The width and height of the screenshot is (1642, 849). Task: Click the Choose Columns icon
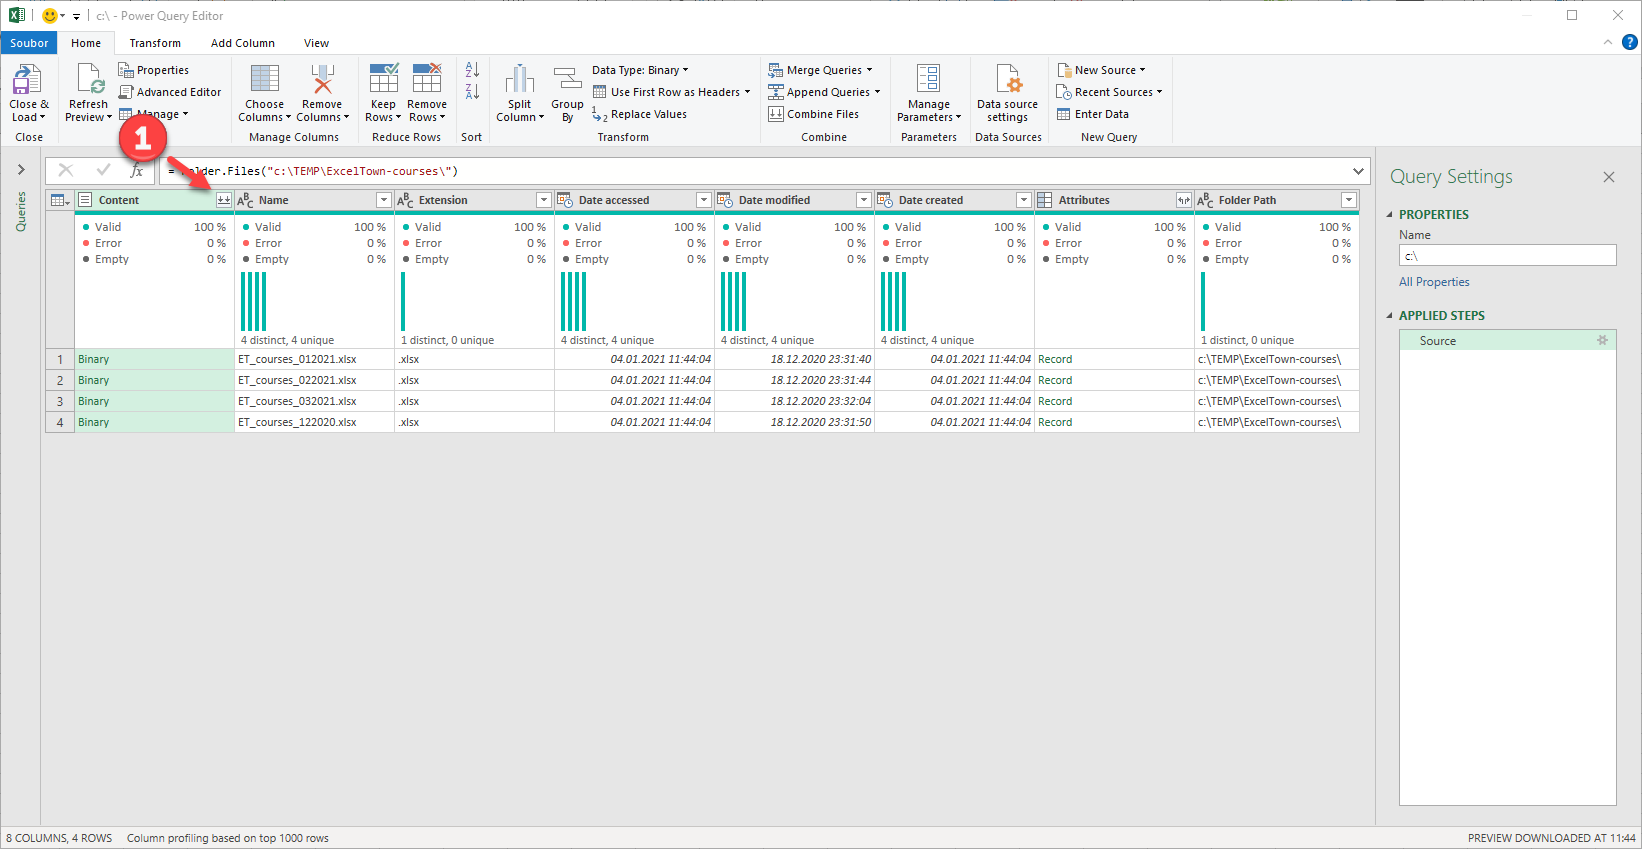click(265, 80)
